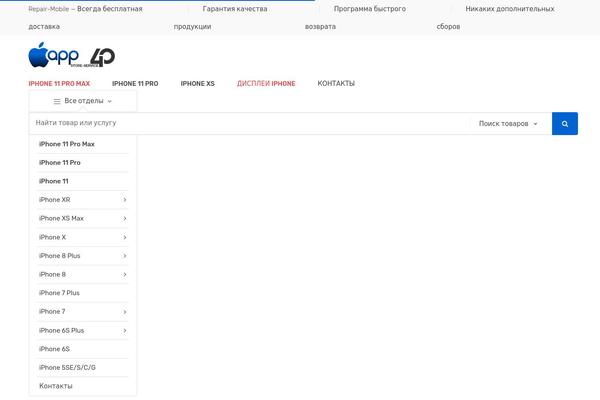Select iPhone 11 Pro Max in sidebar list
Viewport: 600px width, 400px height.
[67, 144]
